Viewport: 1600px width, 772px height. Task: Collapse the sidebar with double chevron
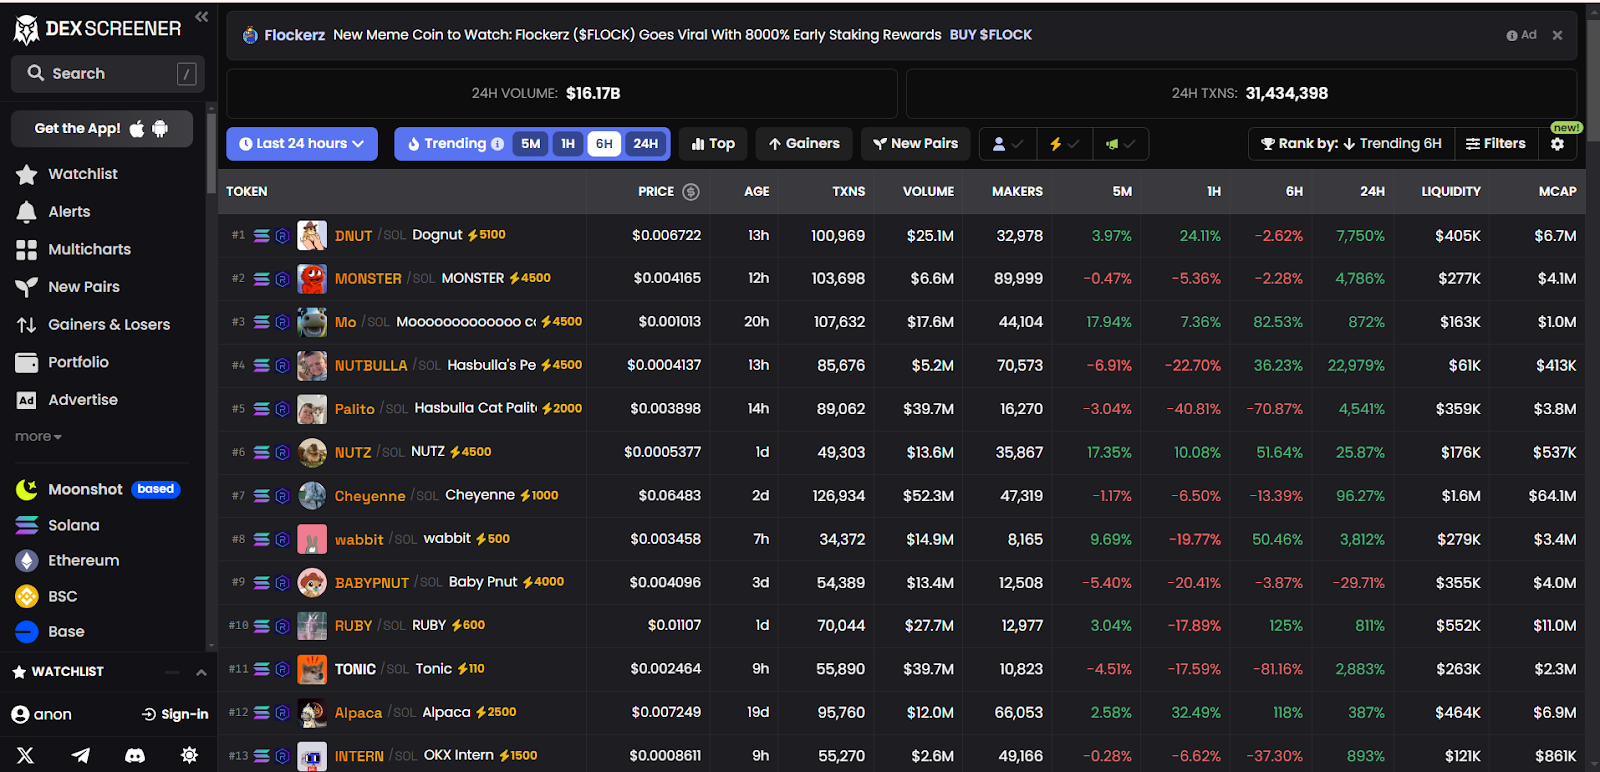pyautogui.click(x=201, y=17)
